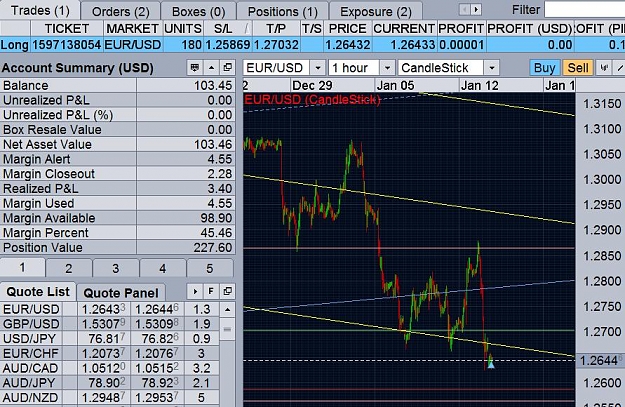Switch to layout tab 3
This screenshot has width=625, height=407.
[x=116, y=268]
